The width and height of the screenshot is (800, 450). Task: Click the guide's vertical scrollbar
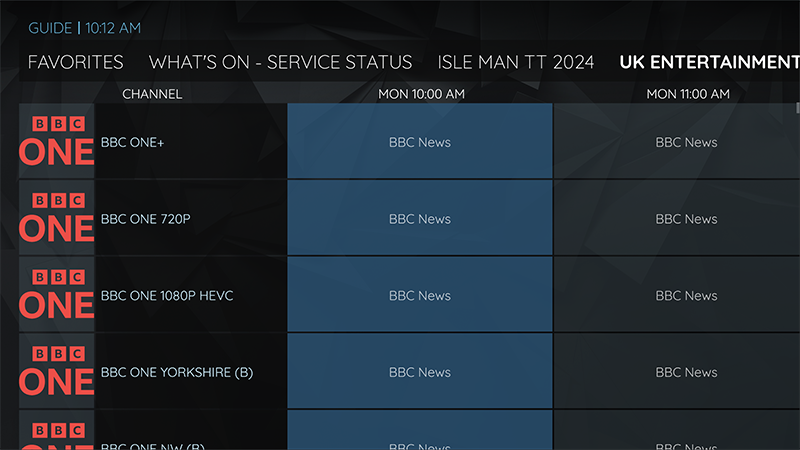point(797,108)
